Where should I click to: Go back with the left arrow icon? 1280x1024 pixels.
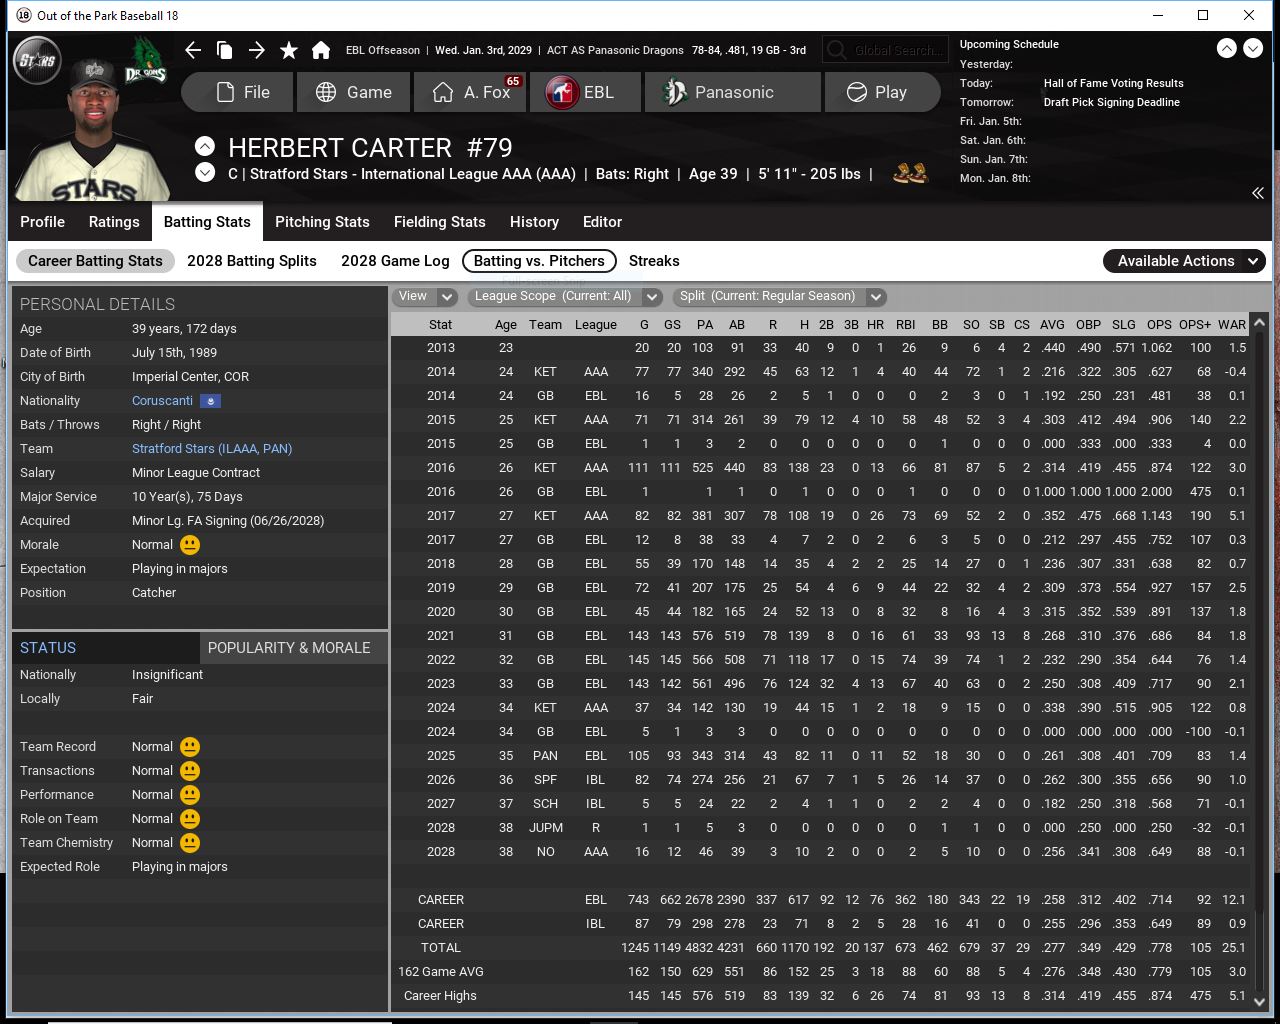coord(194,50)
